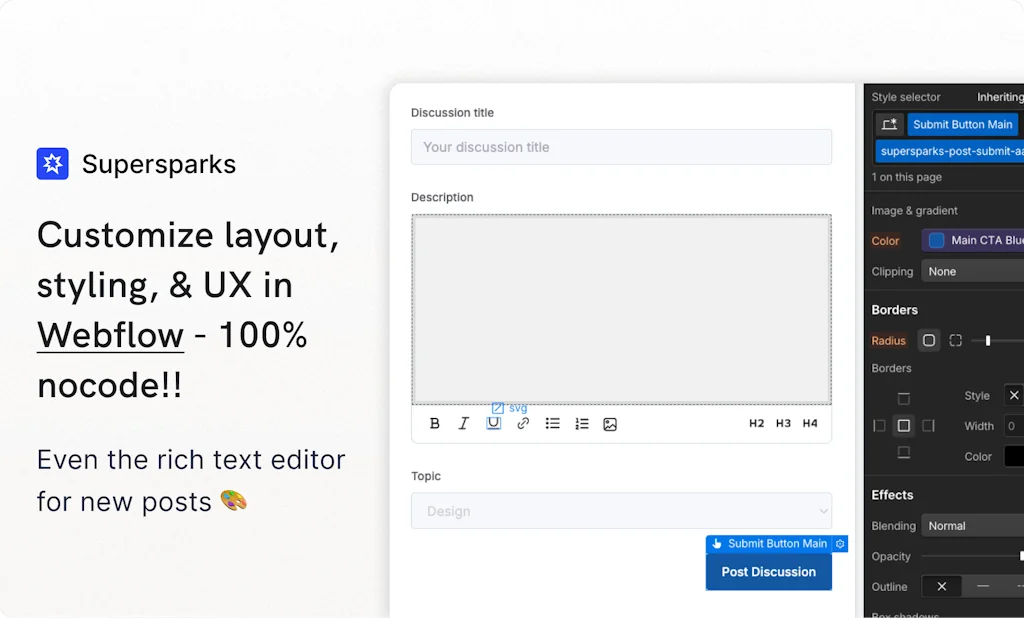Select the all-sides border option in center

coord(904,426)
